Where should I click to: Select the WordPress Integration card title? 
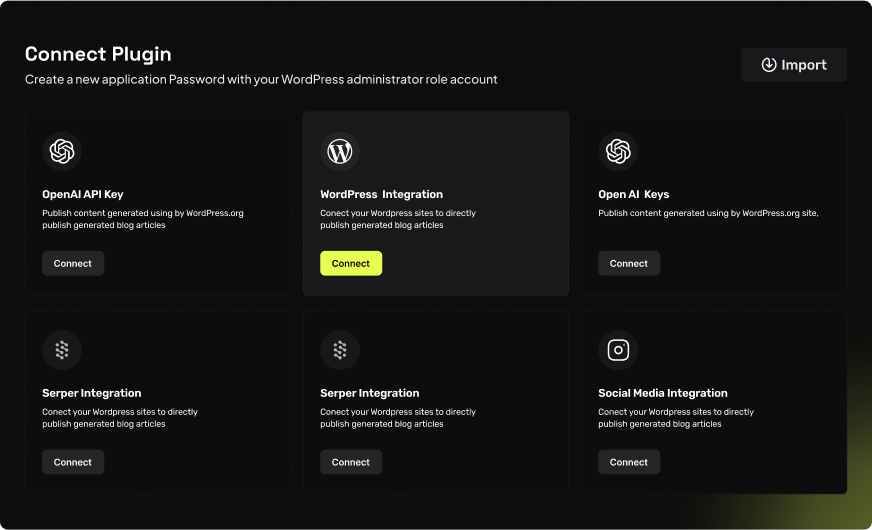[x=381, y=194]
